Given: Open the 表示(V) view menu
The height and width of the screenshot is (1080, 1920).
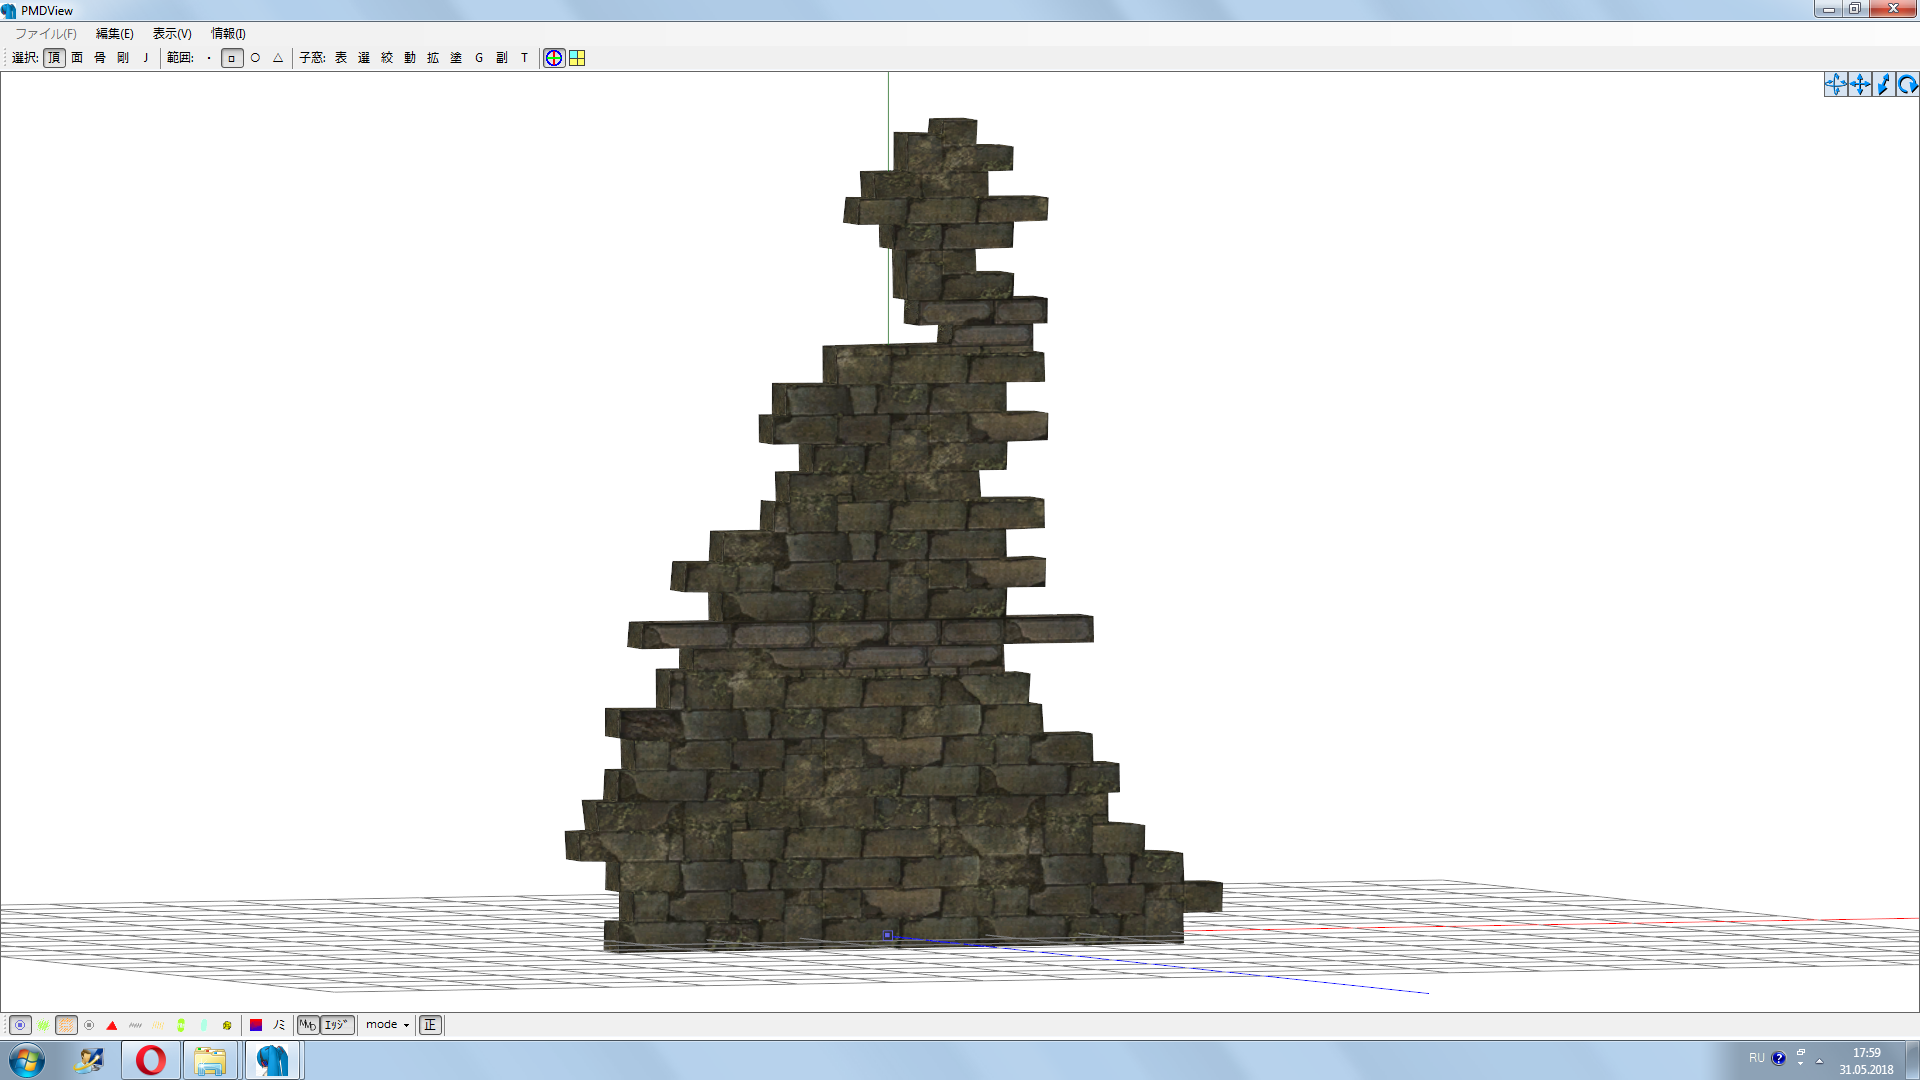Looking at the screenshot, I should point(171,34).
